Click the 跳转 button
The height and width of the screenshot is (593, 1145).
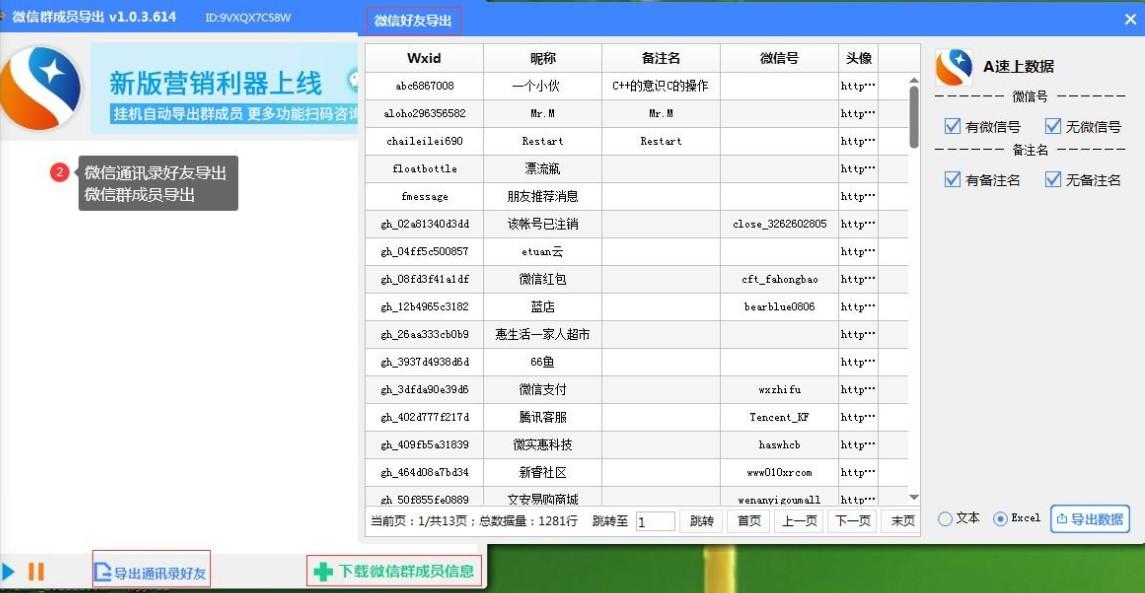click(x=701, y=521)
